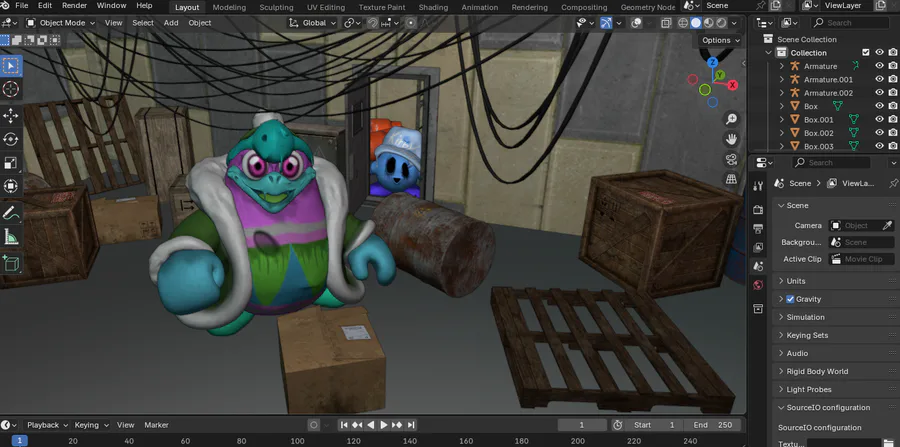Open the Add menu in viewport header

(x=171, y=23)
